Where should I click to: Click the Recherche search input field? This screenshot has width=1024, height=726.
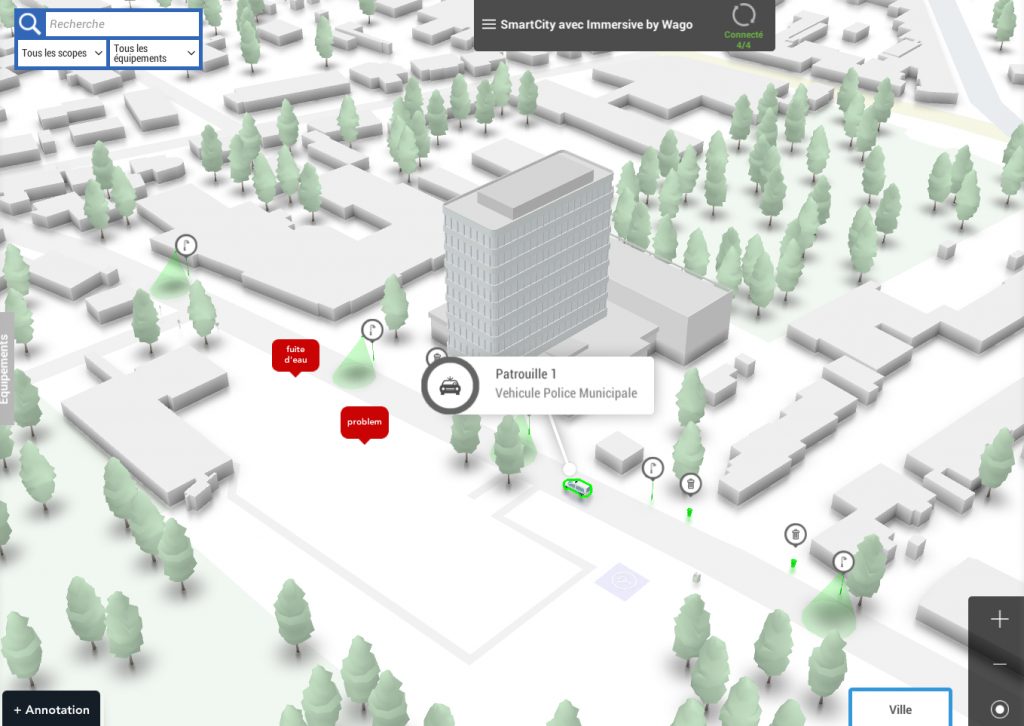pos(122,24)
